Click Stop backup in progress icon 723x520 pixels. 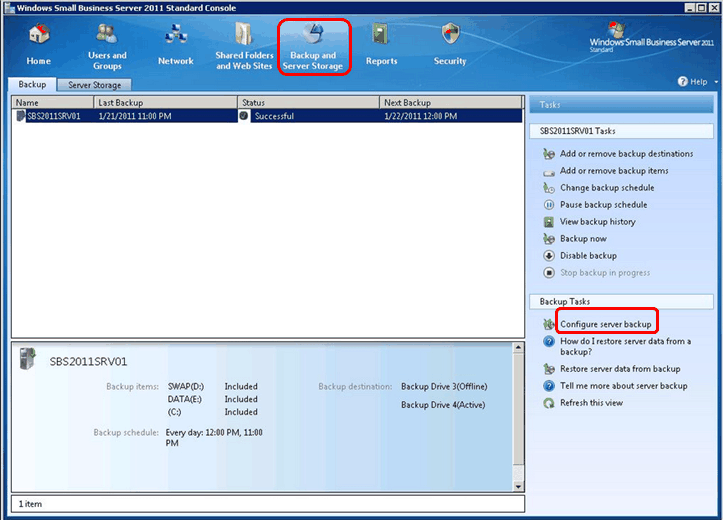pos(549,273)
